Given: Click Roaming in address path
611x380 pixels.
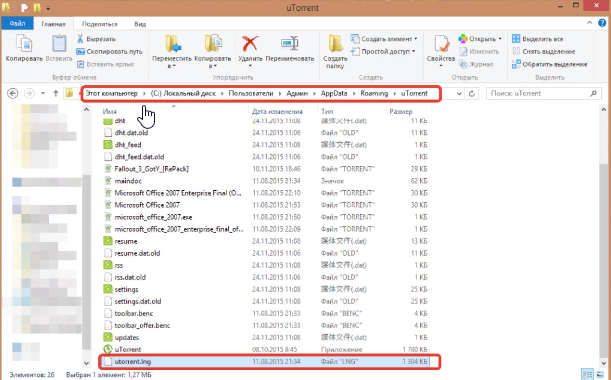Looking at the screenshot, I should 374,94.
